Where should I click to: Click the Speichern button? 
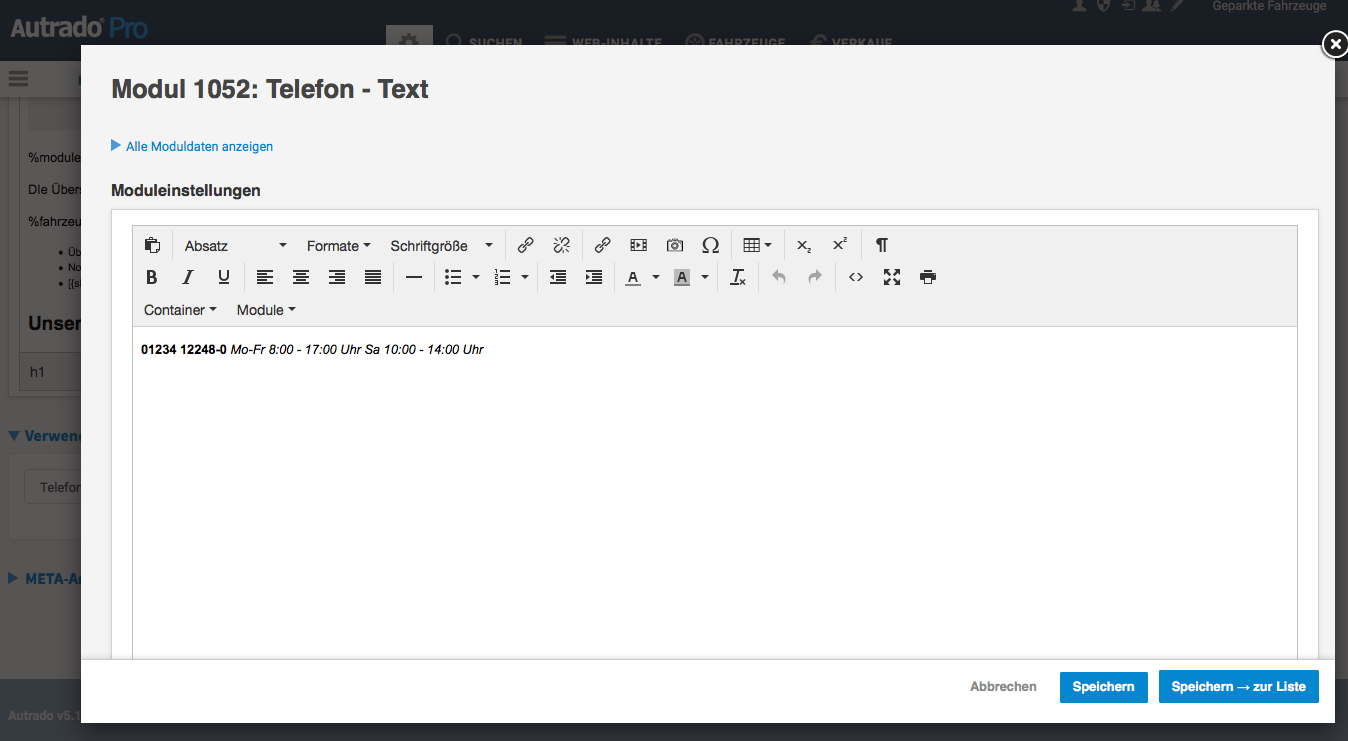[1103, 687]
